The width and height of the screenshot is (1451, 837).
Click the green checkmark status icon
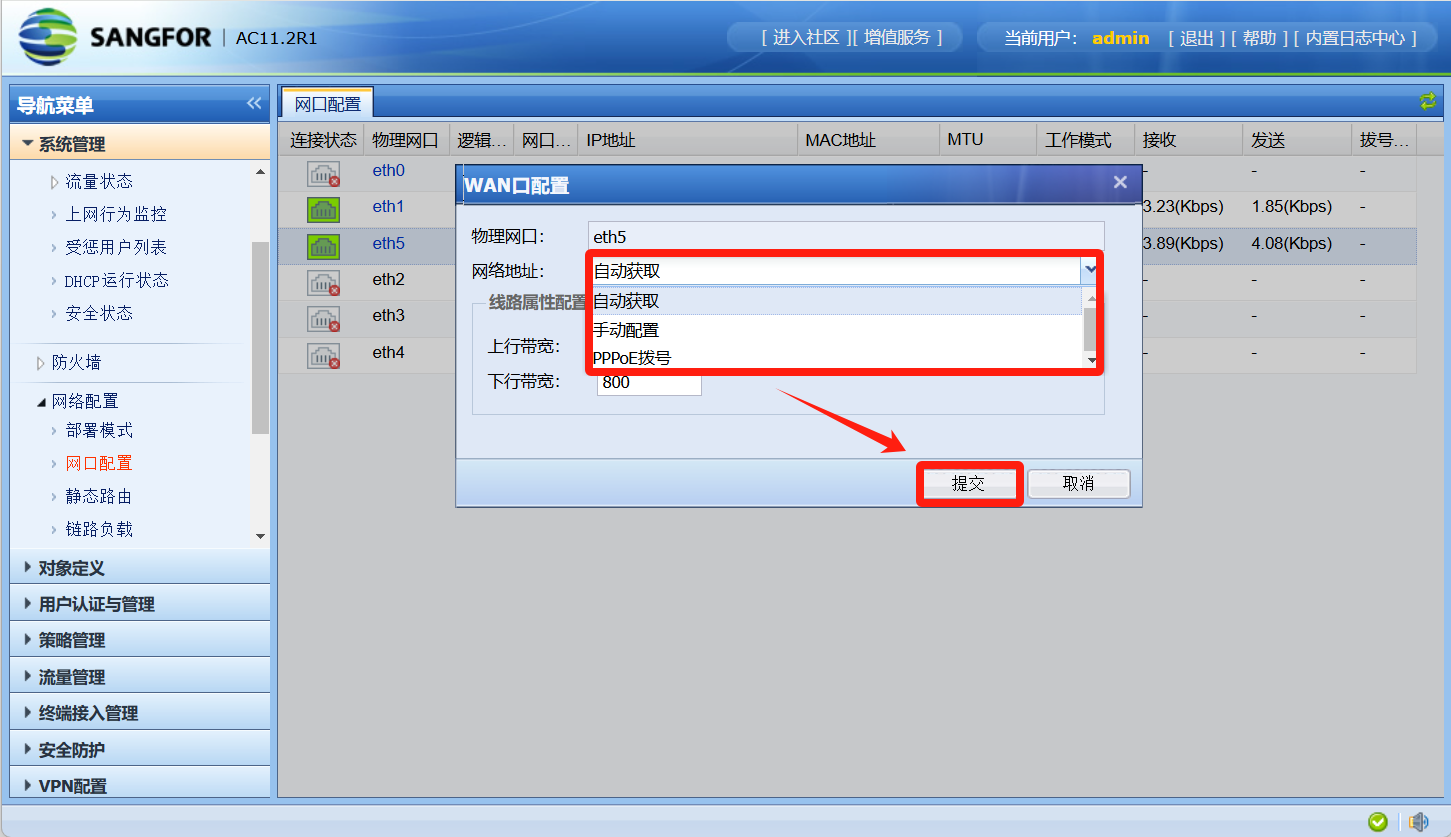(x=1378, y=821)
